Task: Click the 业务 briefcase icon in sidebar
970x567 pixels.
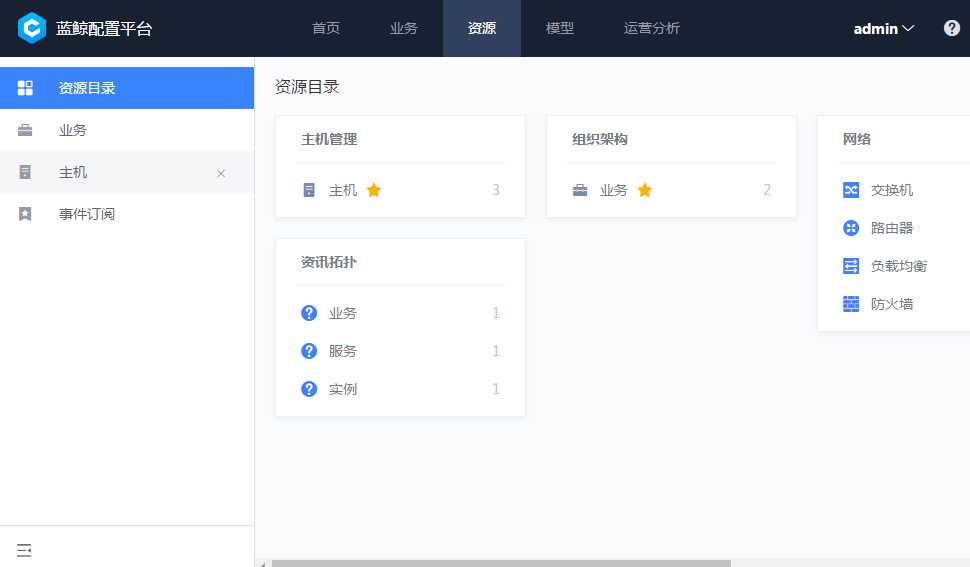Action: [x=25, y=130]
